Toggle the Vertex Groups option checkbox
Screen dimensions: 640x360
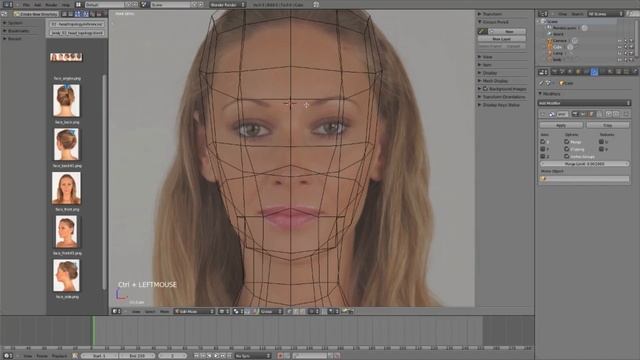tap(567, 156)
